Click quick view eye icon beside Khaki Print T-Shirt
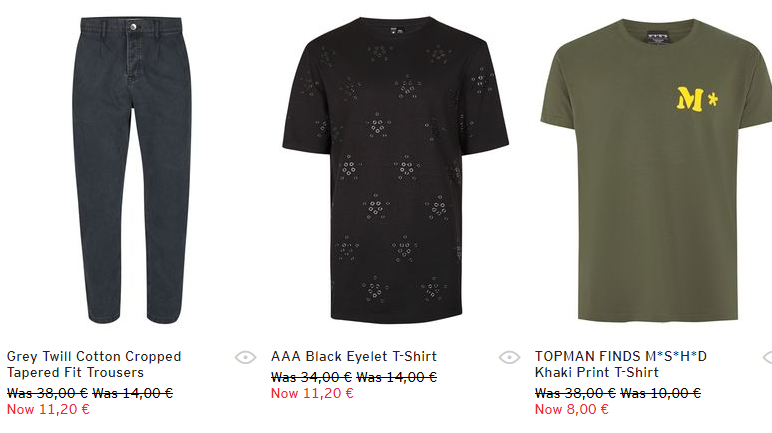The image size is (772, 433). click(x=767, y=357)
